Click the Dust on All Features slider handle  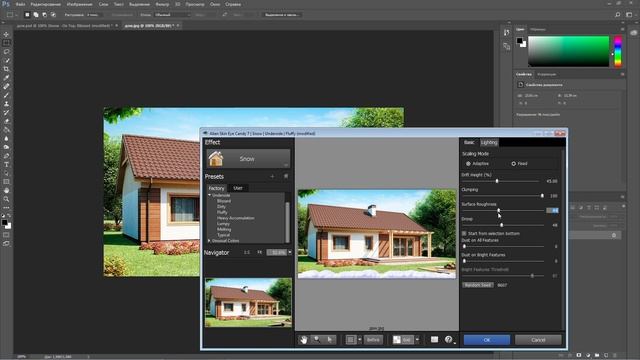pyautogui.click(x=464, y=246)
